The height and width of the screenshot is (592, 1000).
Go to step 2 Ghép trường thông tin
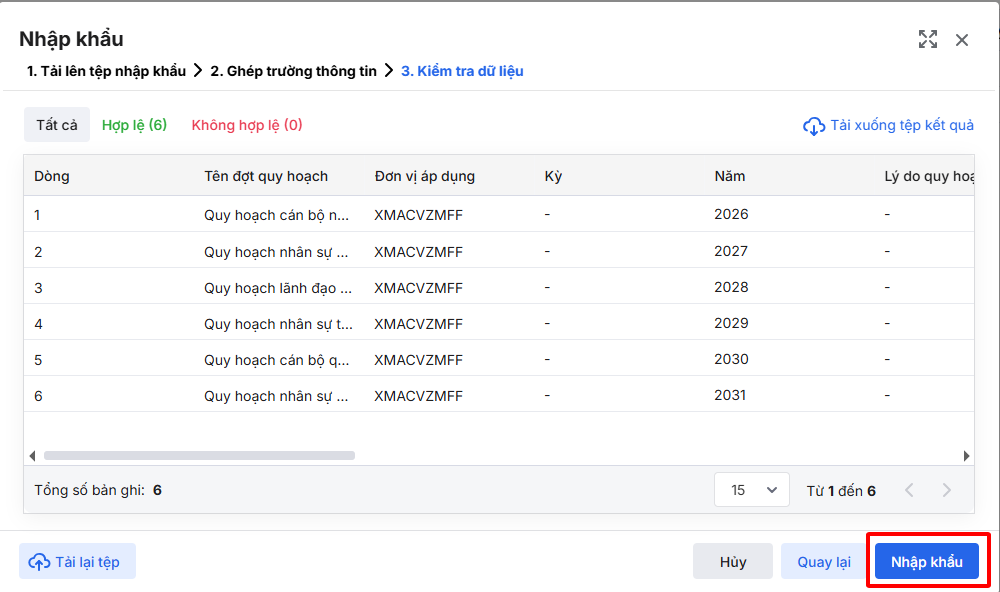point(293,71)
